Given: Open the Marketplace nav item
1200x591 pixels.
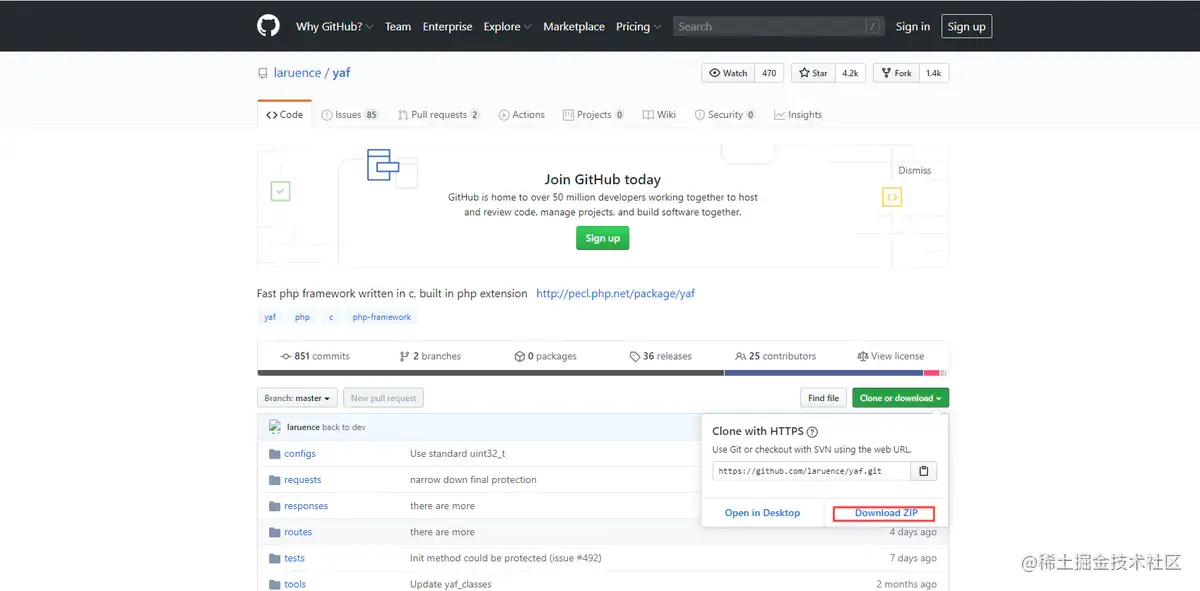Looking at the screenshot, I should point(574,27).
